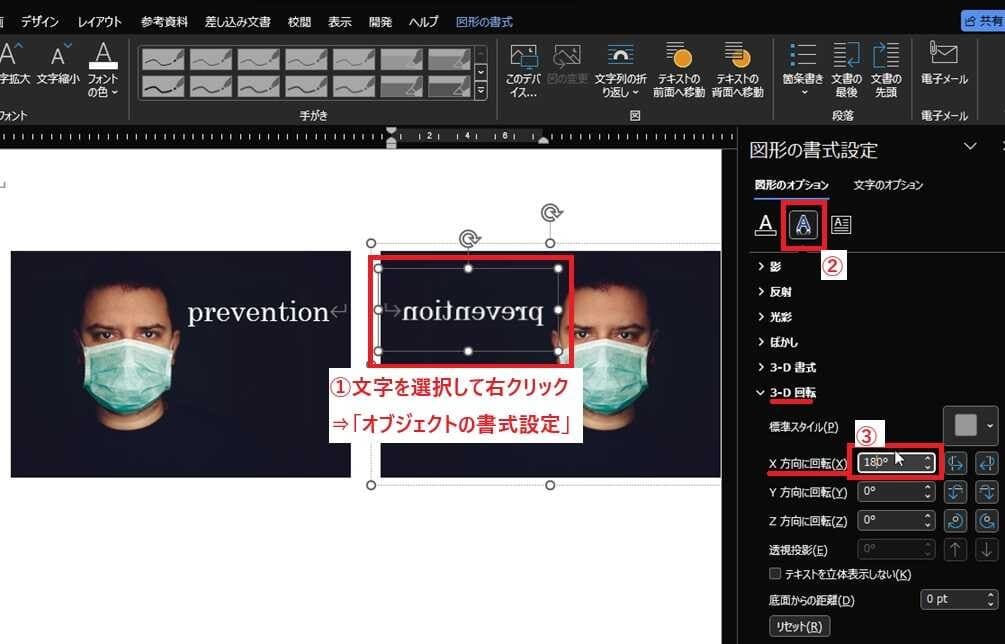This screenshot has width=1005, height=644.
Task: Enable テキストを立体表示しない checkbox
Action: (x=775, y=574)
